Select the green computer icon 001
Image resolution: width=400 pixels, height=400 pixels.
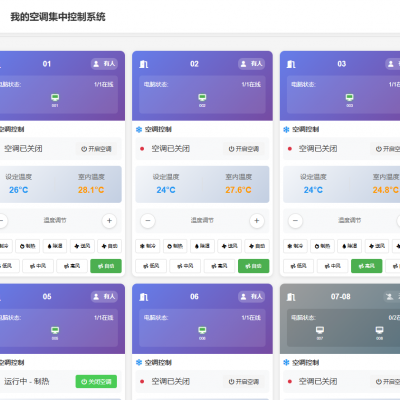[55, 97]
